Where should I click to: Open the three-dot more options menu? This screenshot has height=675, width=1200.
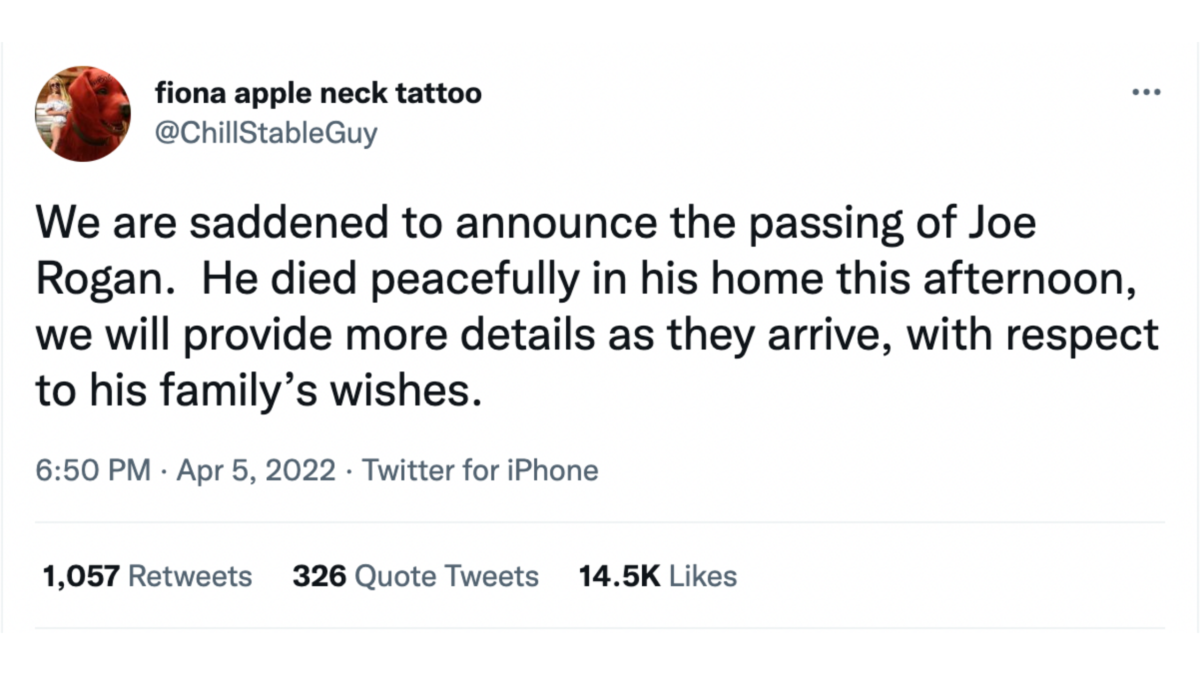tap(1145, 93)
